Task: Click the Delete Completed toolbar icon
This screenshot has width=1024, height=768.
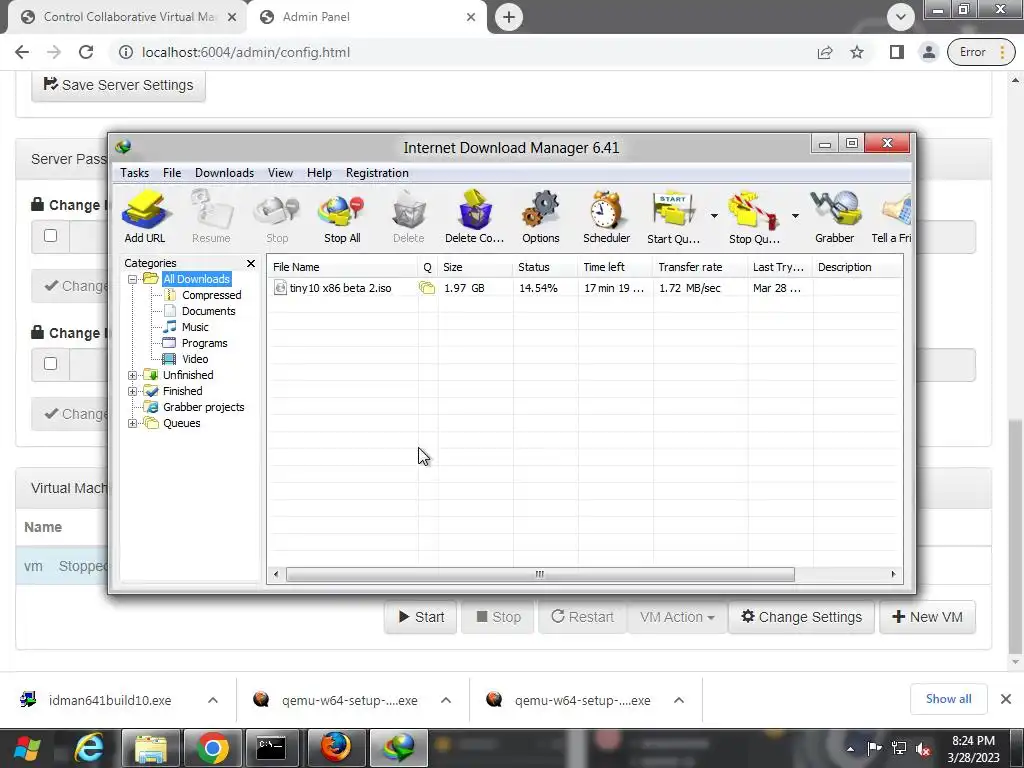Action: 474,217
